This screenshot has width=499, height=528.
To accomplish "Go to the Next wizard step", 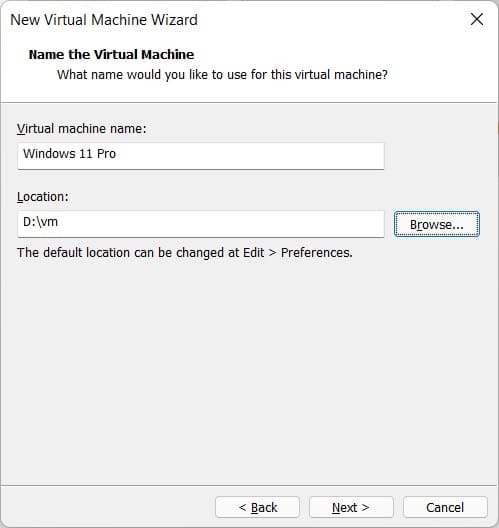I will point(351,507).
